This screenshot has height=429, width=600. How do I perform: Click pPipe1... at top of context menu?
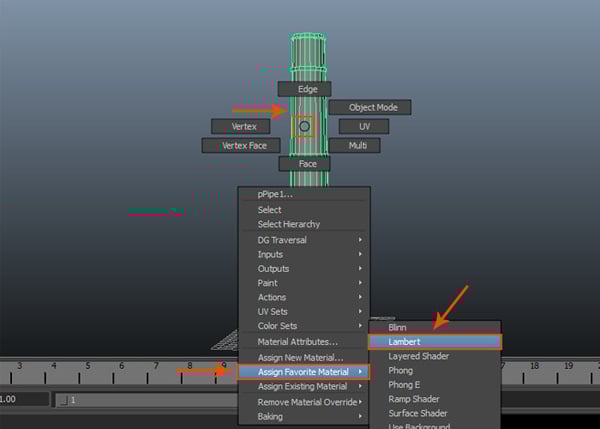(275, 195)
